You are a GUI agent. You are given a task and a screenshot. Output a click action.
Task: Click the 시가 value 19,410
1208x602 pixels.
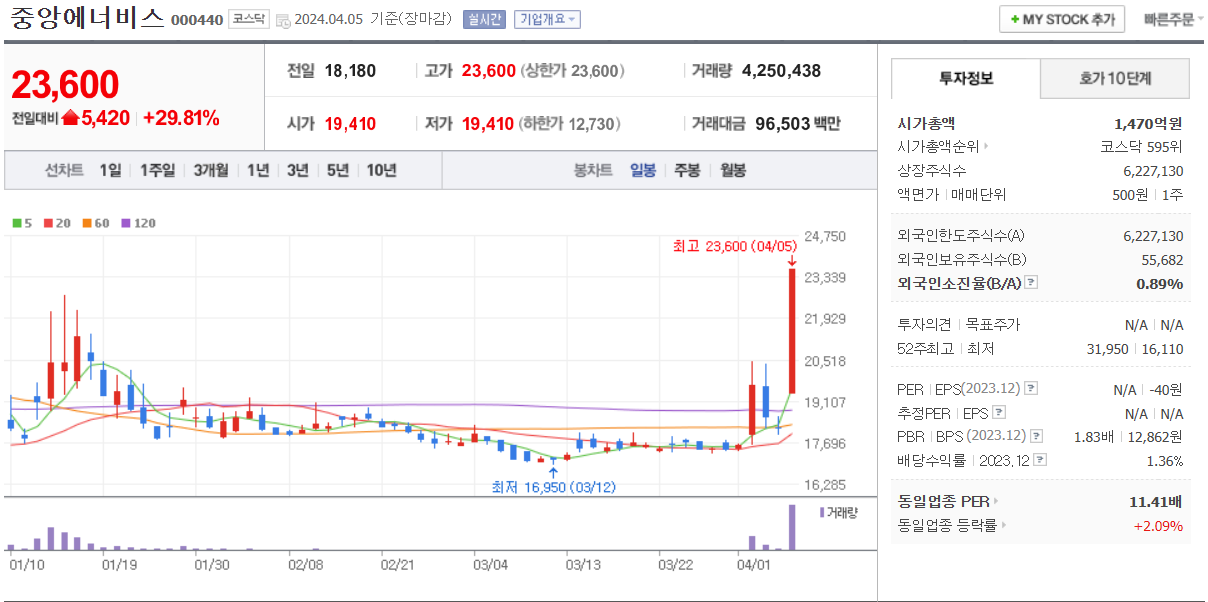pyautogui.click(x=350, y=124)
